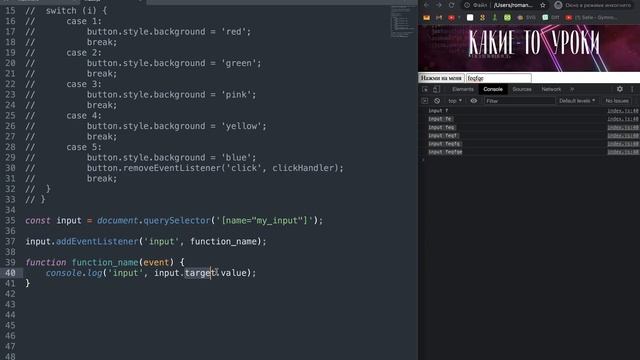Select the 'input fe' console message

(x=440, y=119)
